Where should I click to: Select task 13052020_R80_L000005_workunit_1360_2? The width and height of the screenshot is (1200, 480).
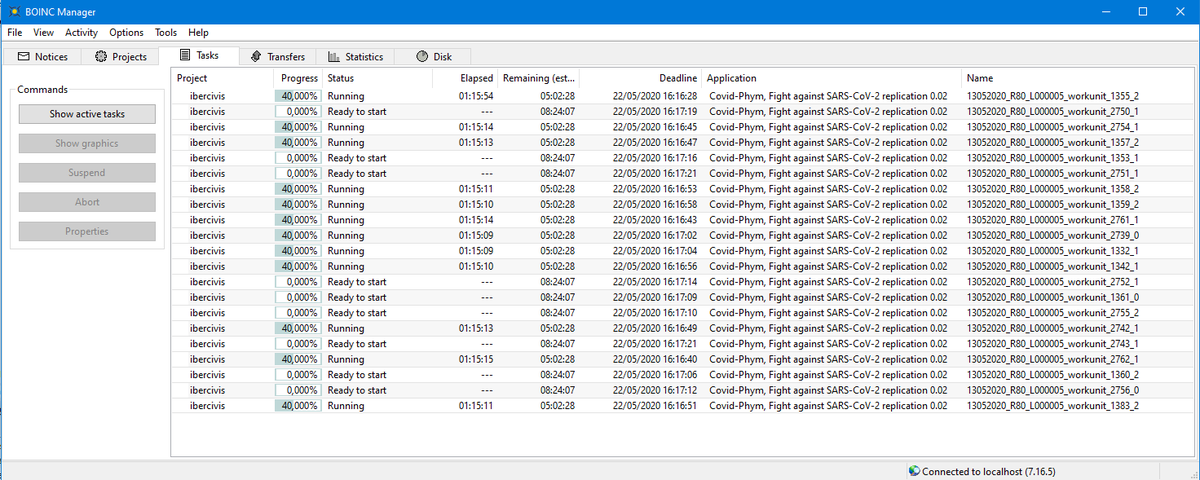click(x=683, y=375)
